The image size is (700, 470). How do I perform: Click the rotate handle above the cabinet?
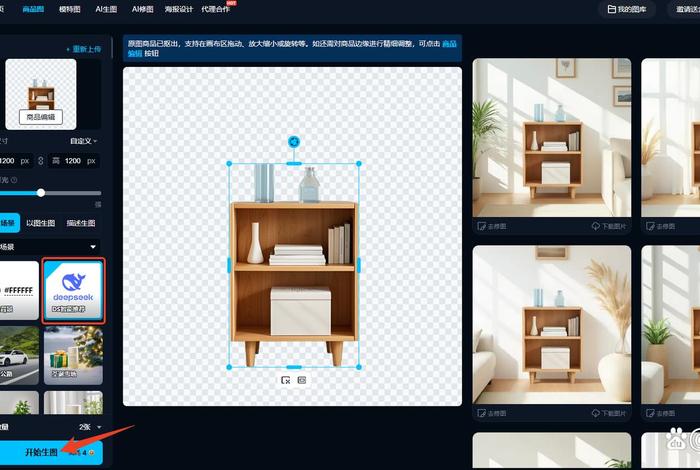(294, 142)
